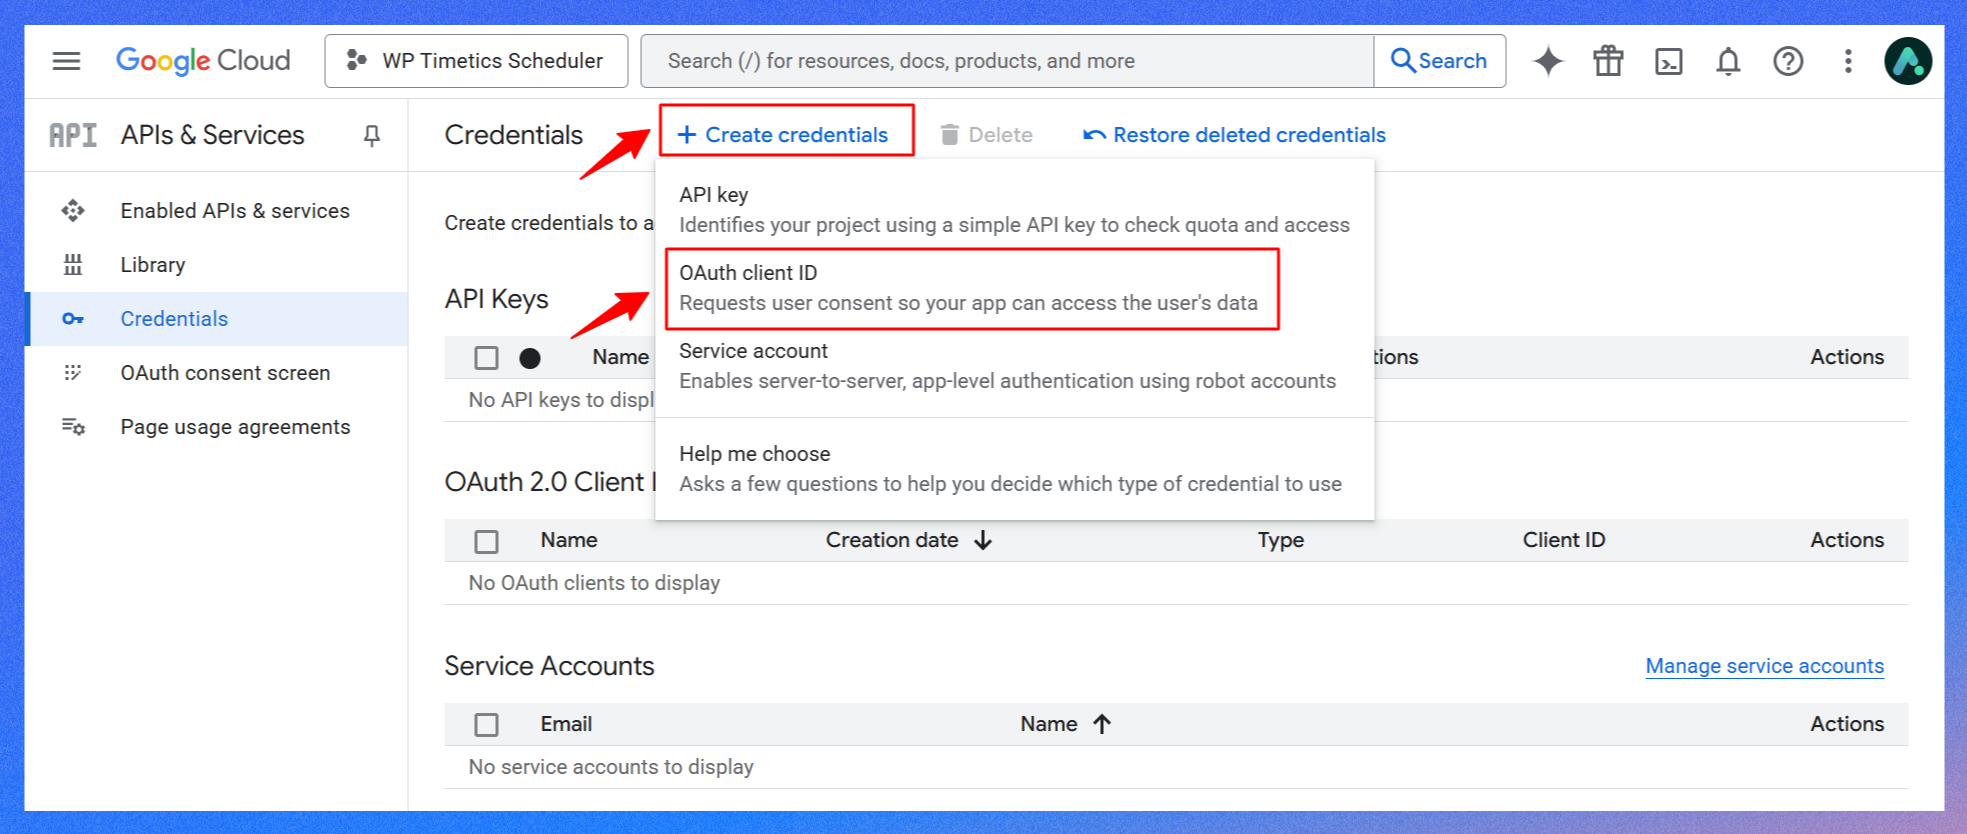Click the blue Search button

(x=1439, y=61)
